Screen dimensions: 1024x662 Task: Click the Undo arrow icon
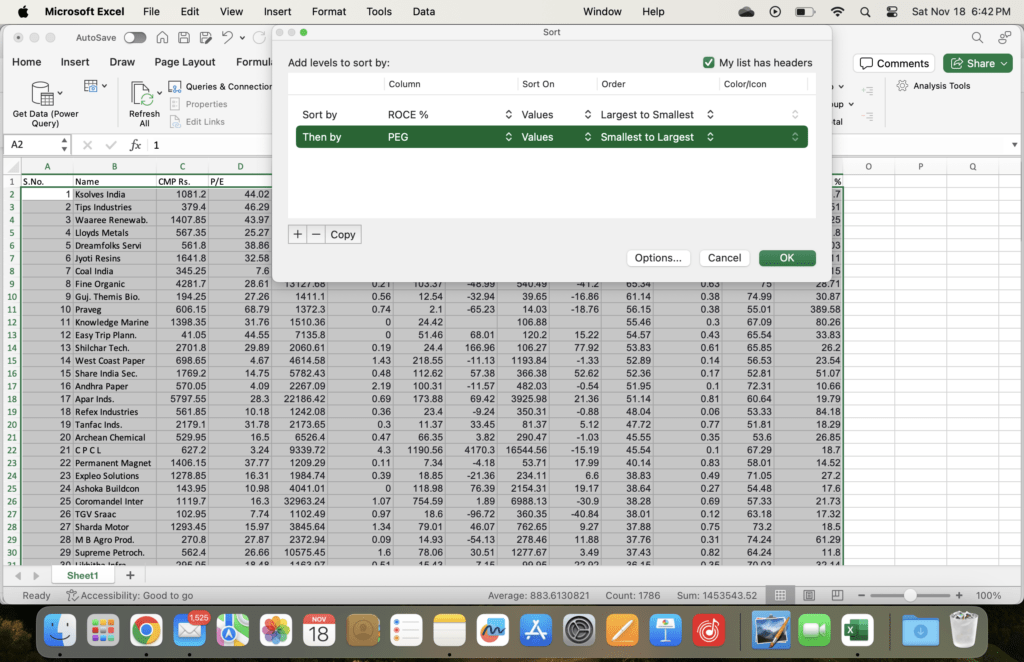[227, 38]
